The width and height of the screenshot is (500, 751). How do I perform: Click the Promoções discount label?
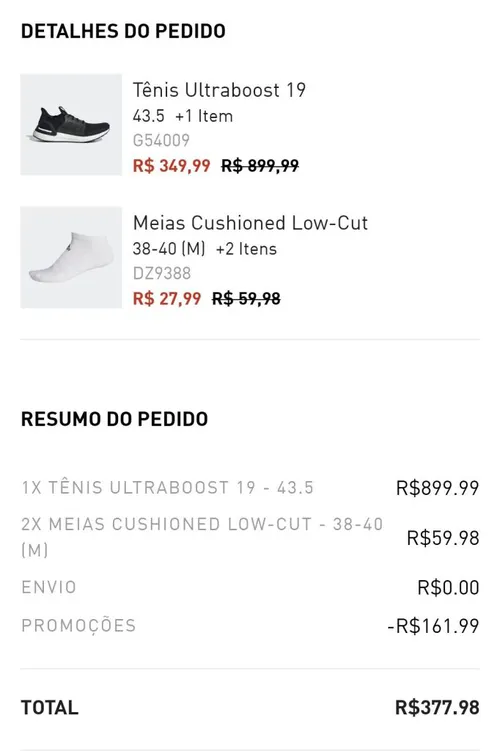[x=79, y=626]
